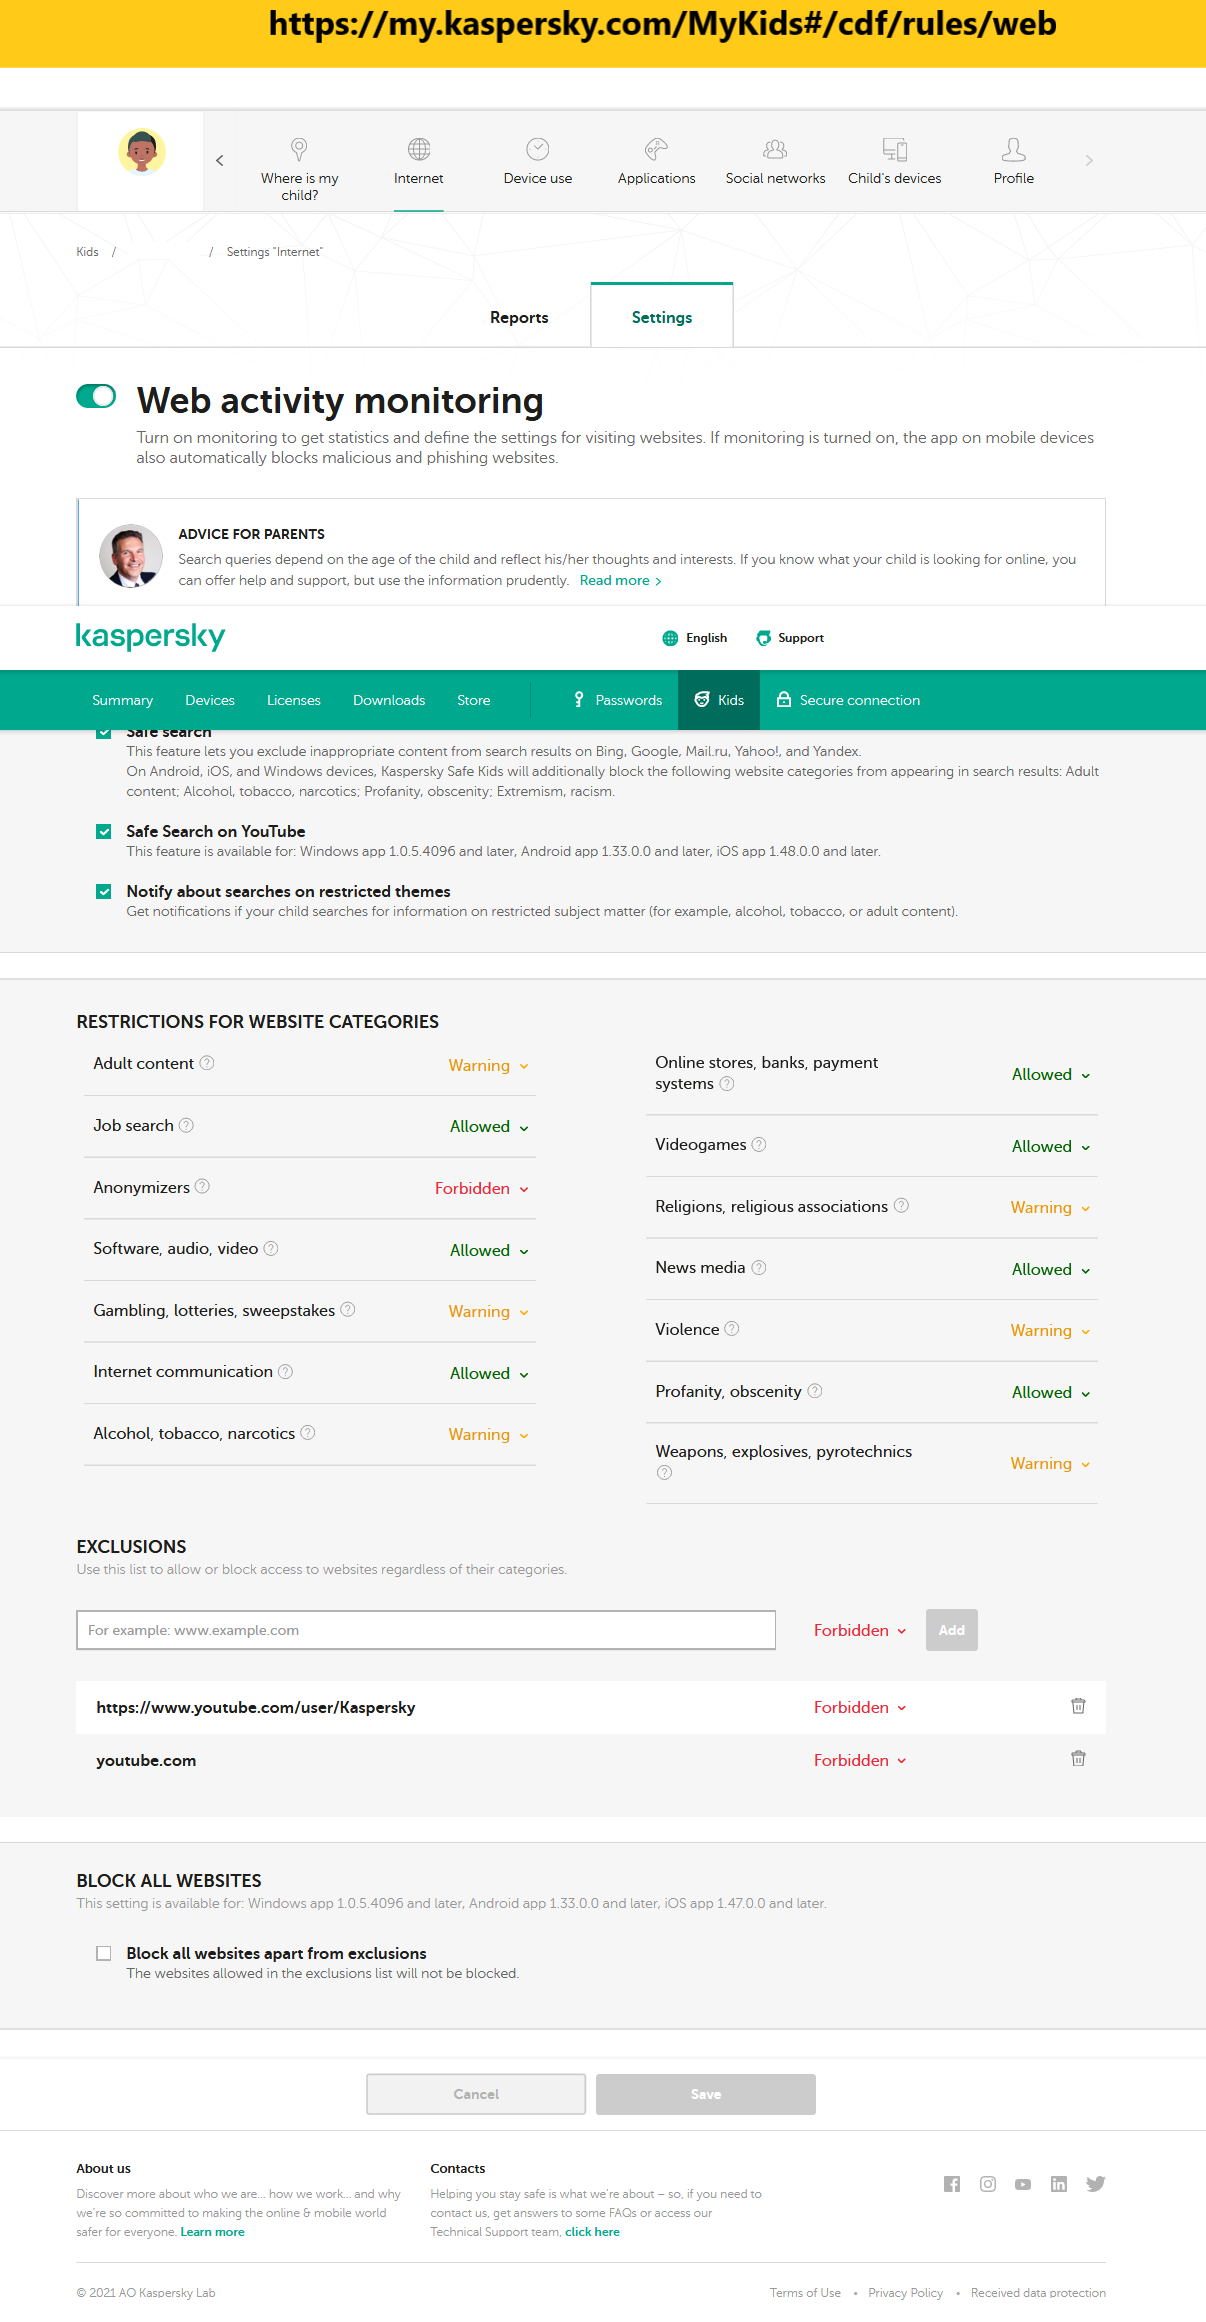Viewport: 1206px width, 2322px height.
Task: Click help icon next to Job search
Action: 186,1125
